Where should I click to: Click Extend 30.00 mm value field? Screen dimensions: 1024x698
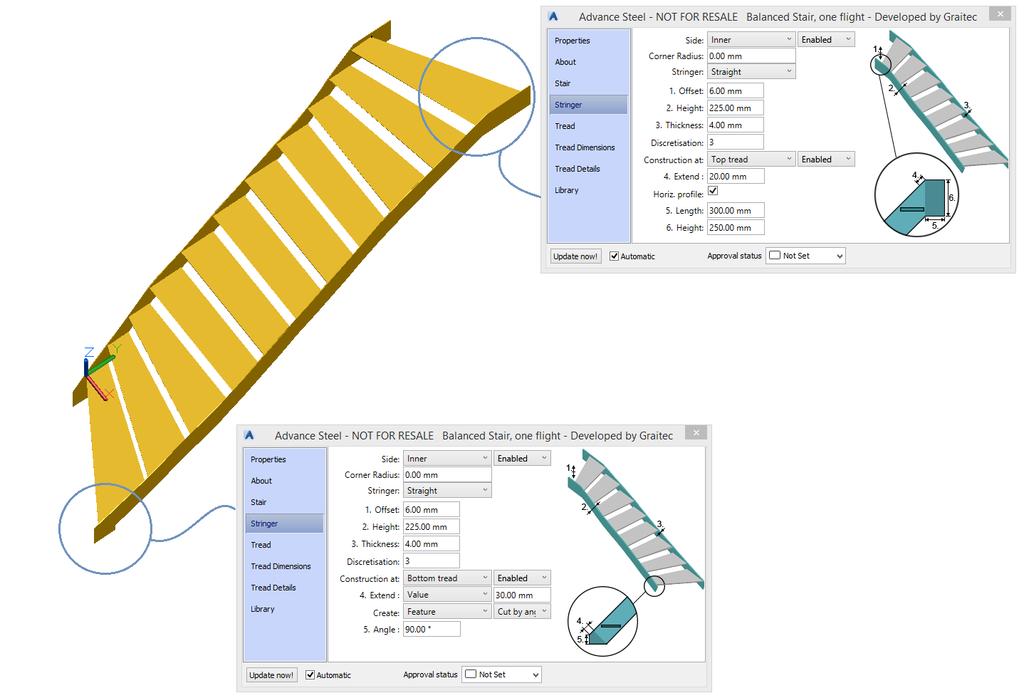(522, 595)
